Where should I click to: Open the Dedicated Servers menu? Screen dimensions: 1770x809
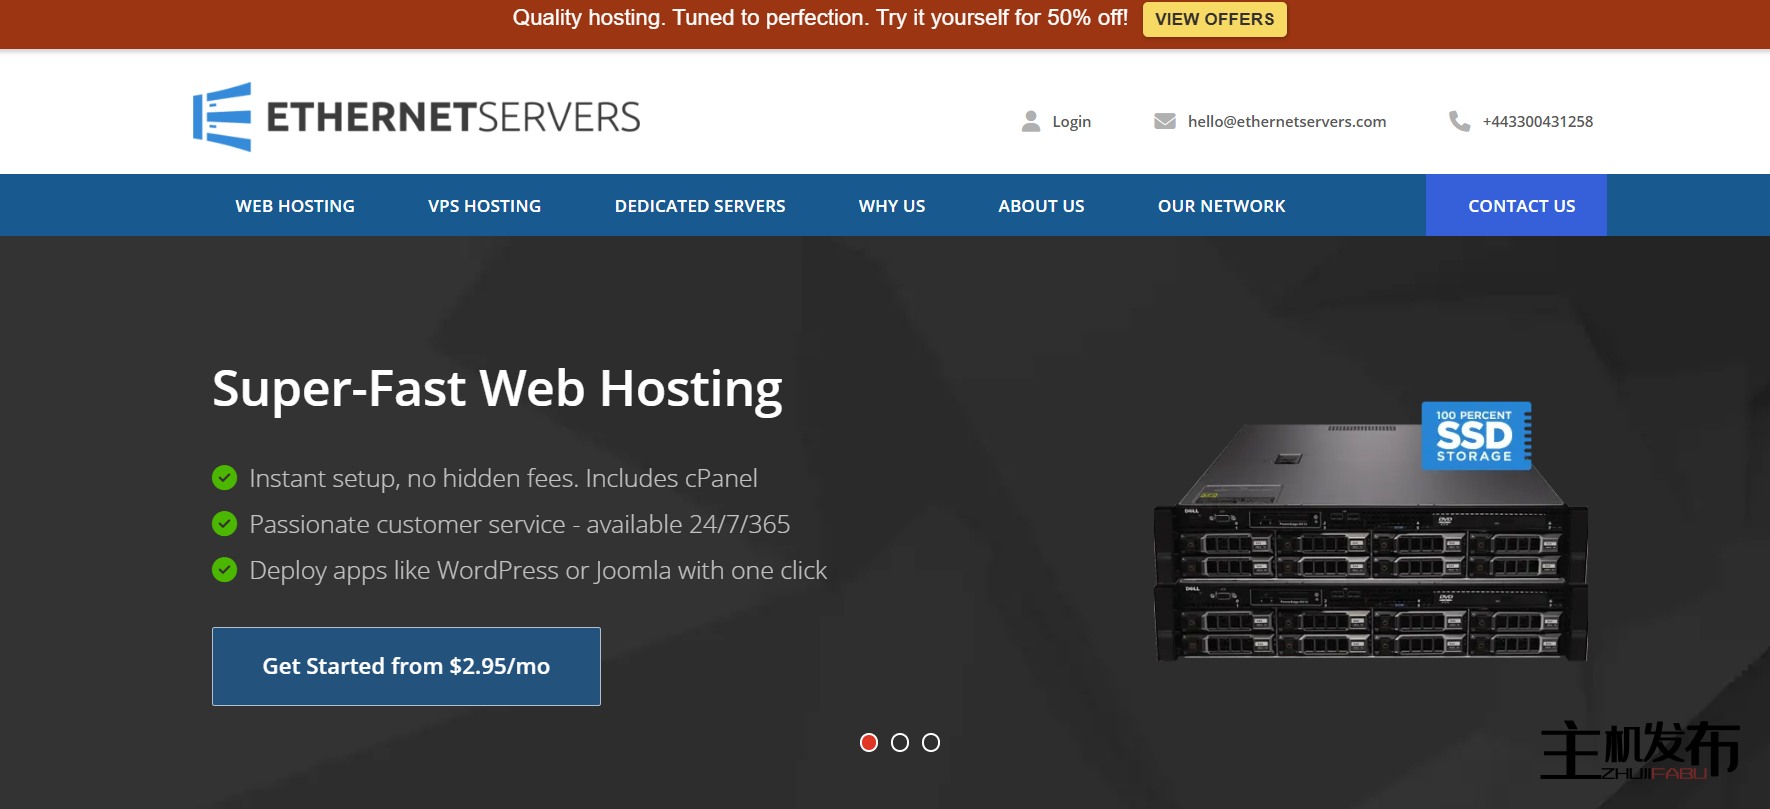700,206
